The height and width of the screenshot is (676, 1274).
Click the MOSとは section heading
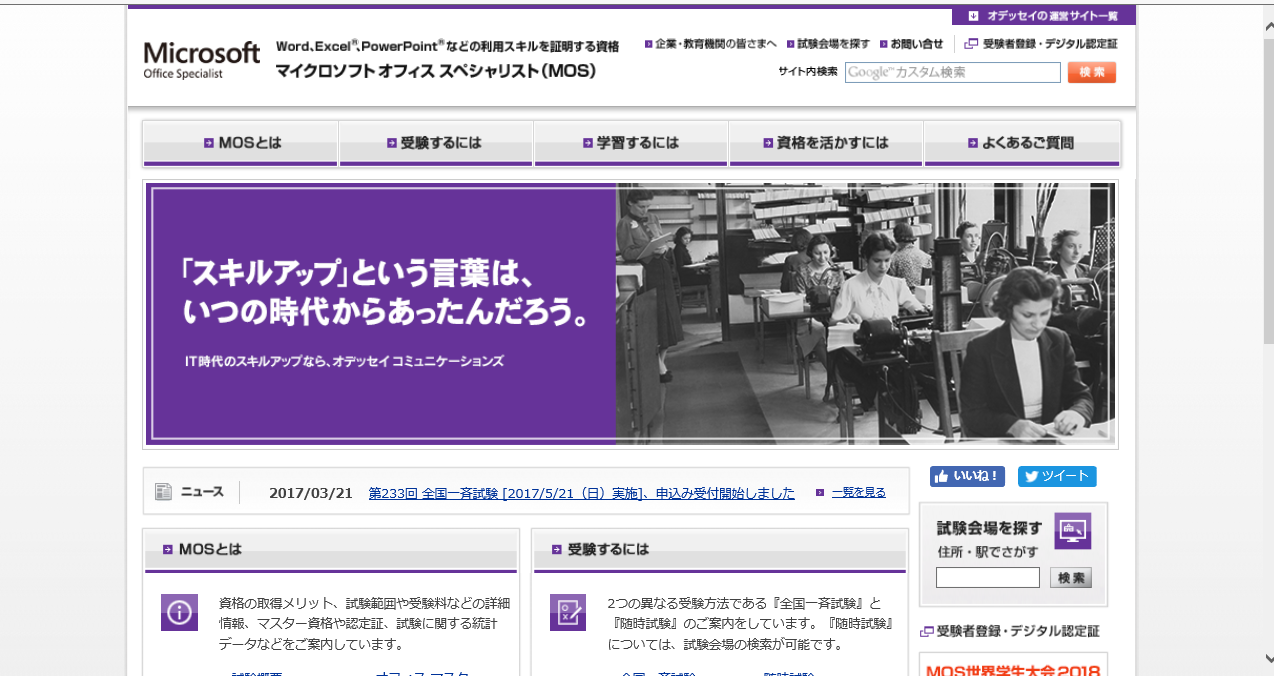(210, 549)
